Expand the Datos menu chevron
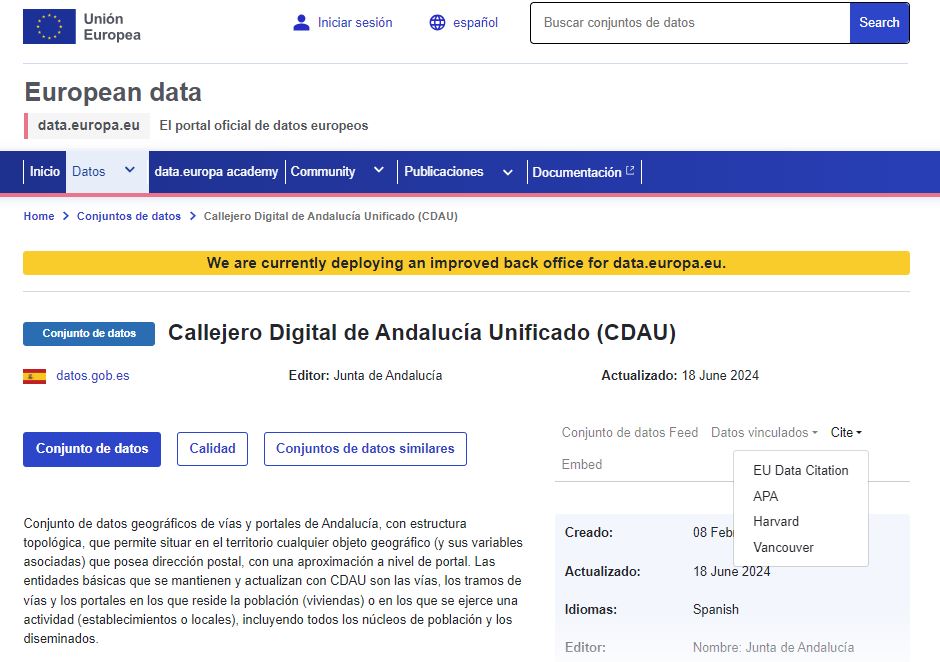 (x=129, y=171)
